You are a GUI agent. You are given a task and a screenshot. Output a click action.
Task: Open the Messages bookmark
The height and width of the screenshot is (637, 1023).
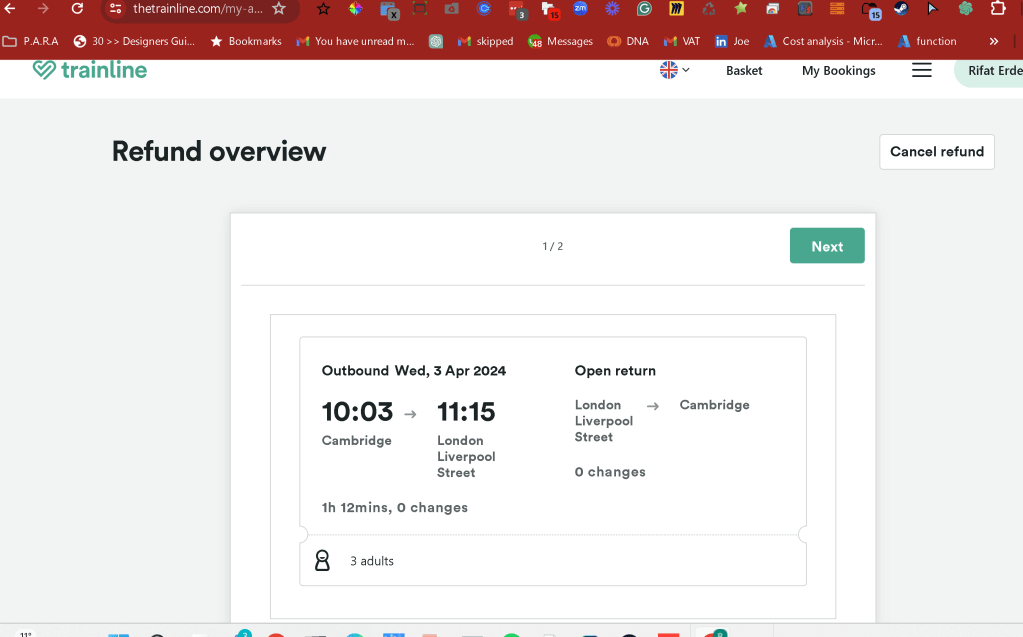tap(560, 41)
